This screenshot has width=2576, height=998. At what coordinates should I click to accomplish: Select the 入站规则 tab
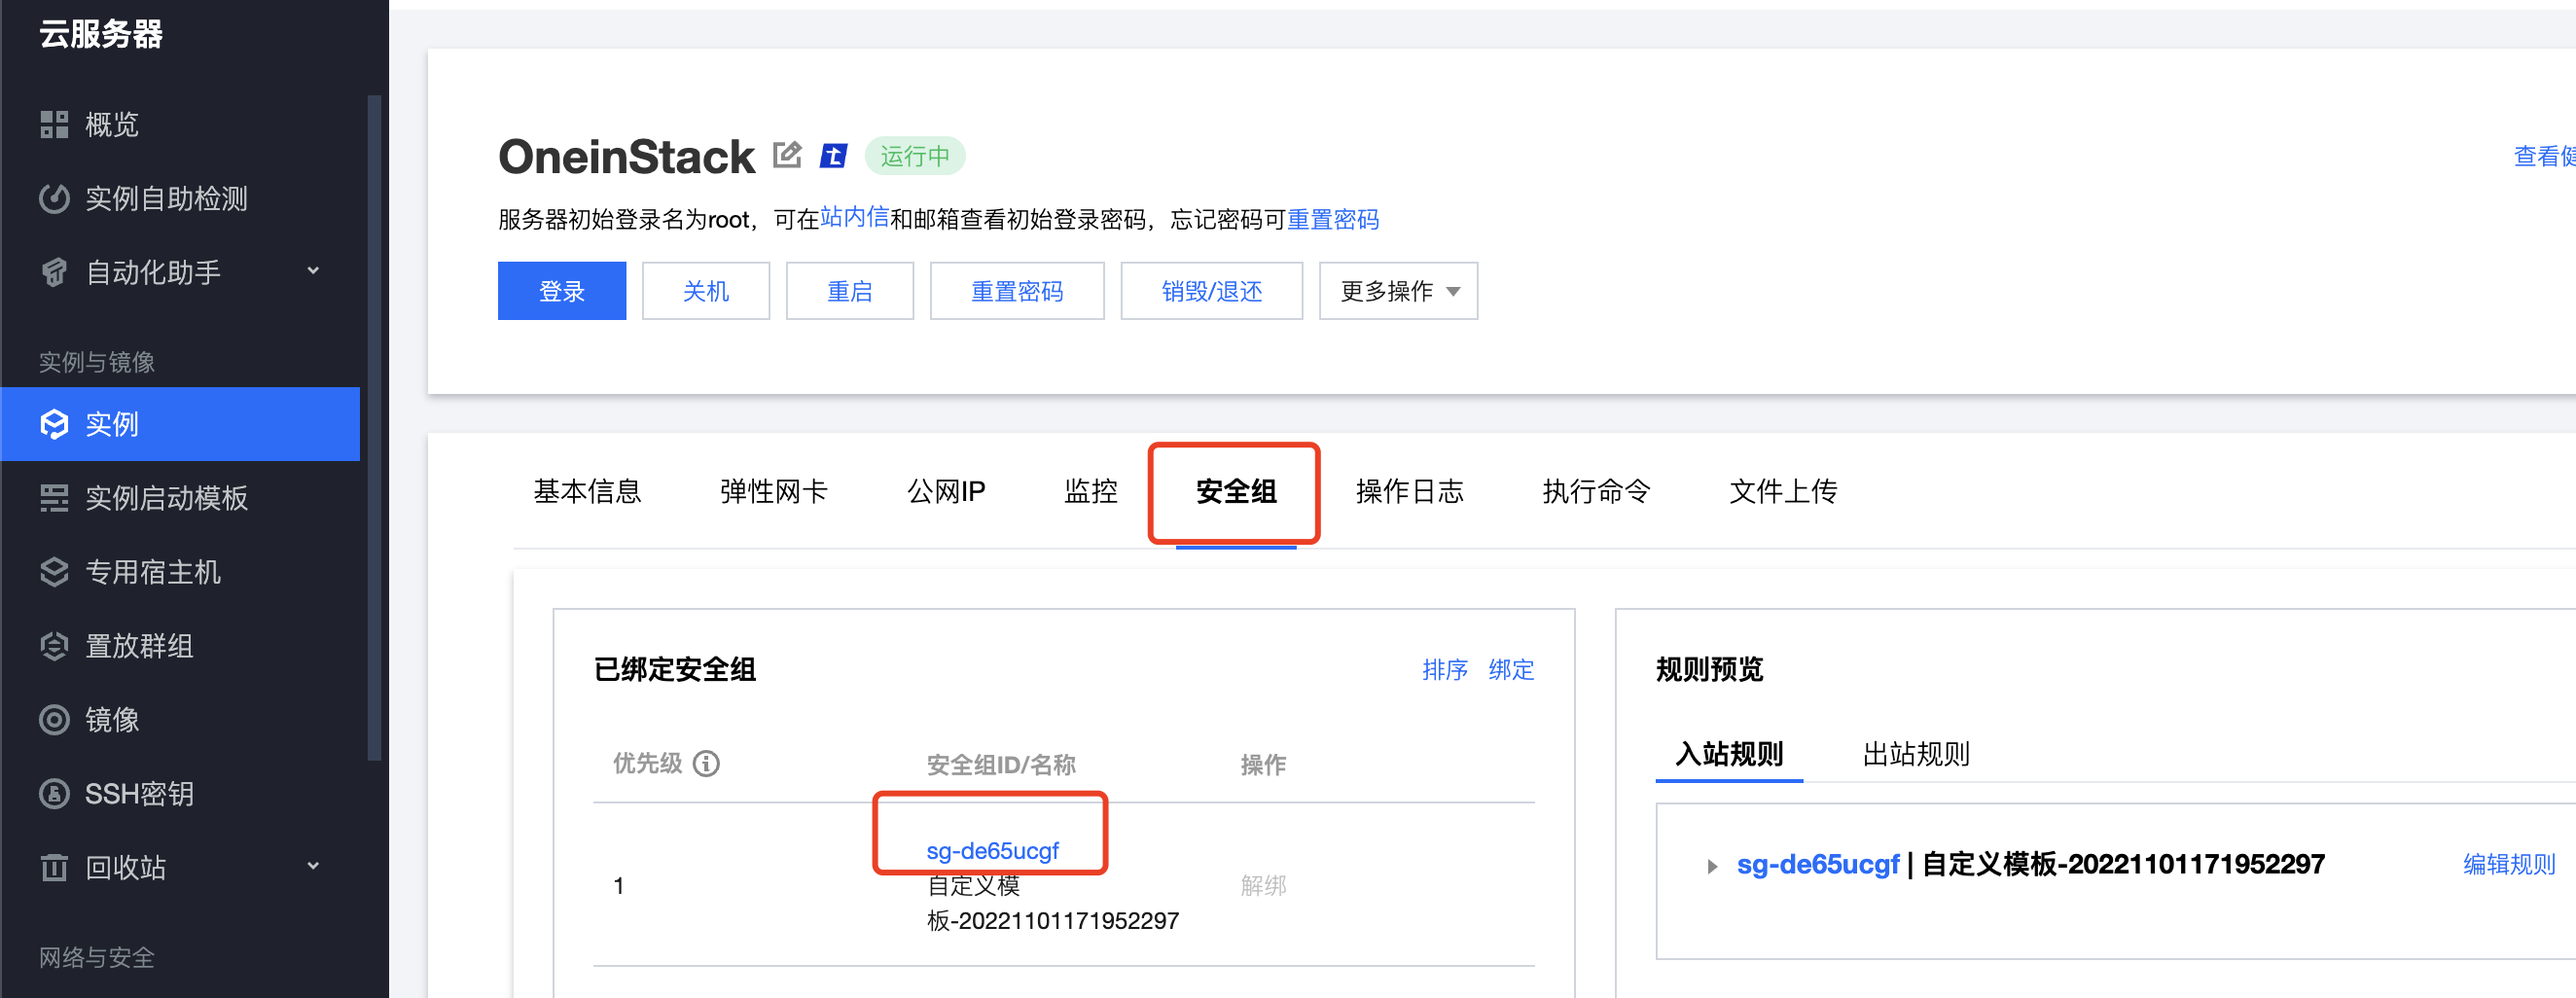[x=1729, y=754]
